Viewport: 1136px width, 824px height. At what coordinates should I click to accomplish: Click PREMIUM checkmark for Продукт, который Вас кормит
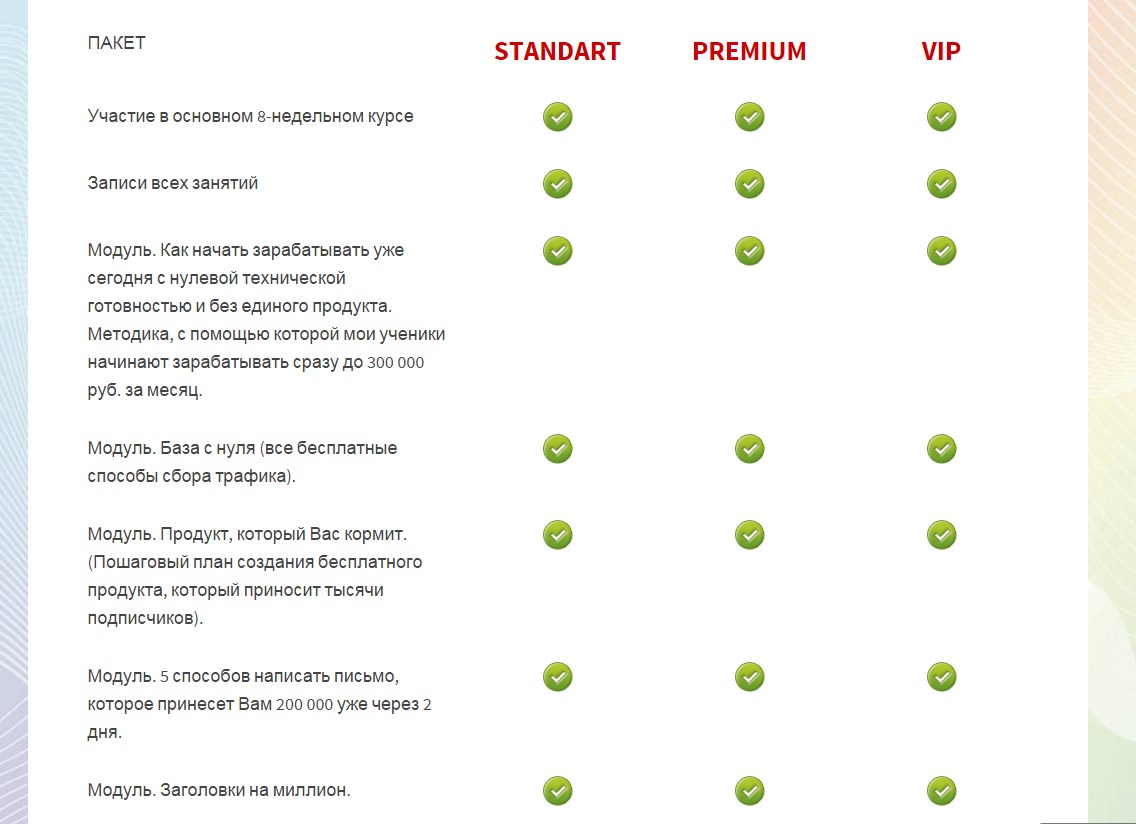click(749, 535)
